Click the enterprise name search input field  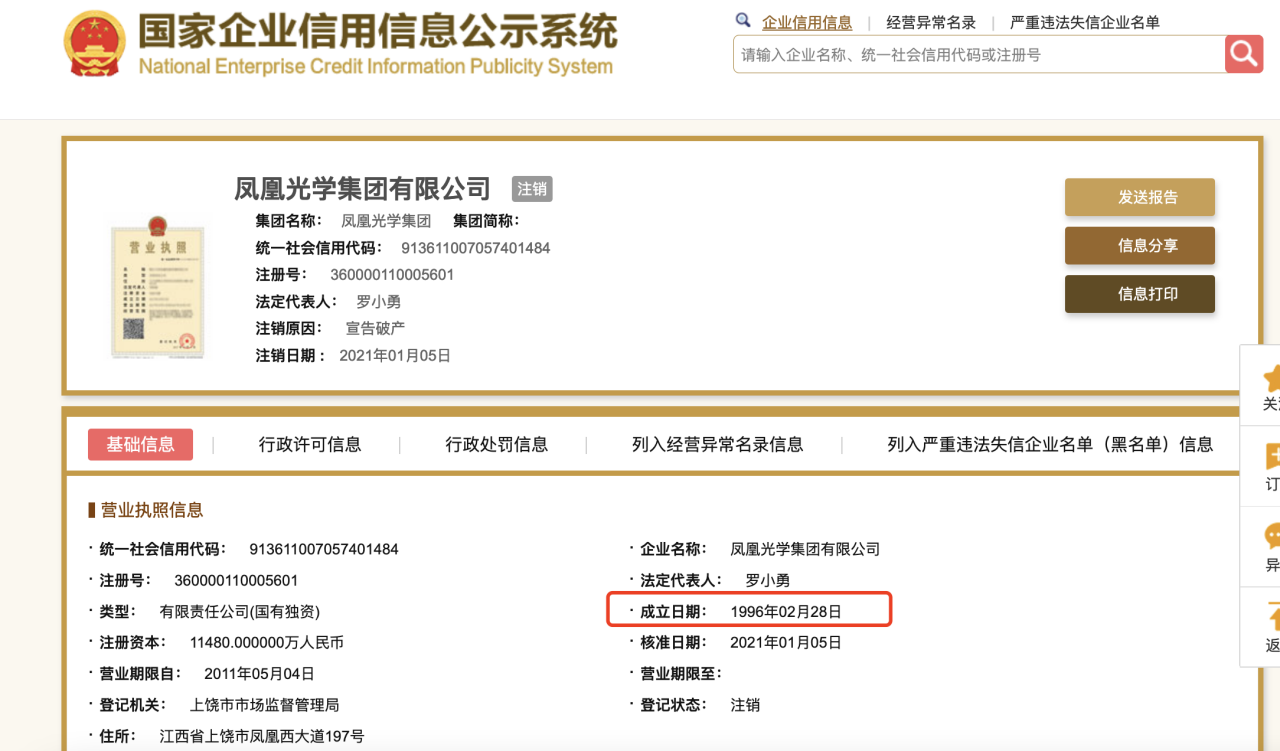click(x=978, y=55)
